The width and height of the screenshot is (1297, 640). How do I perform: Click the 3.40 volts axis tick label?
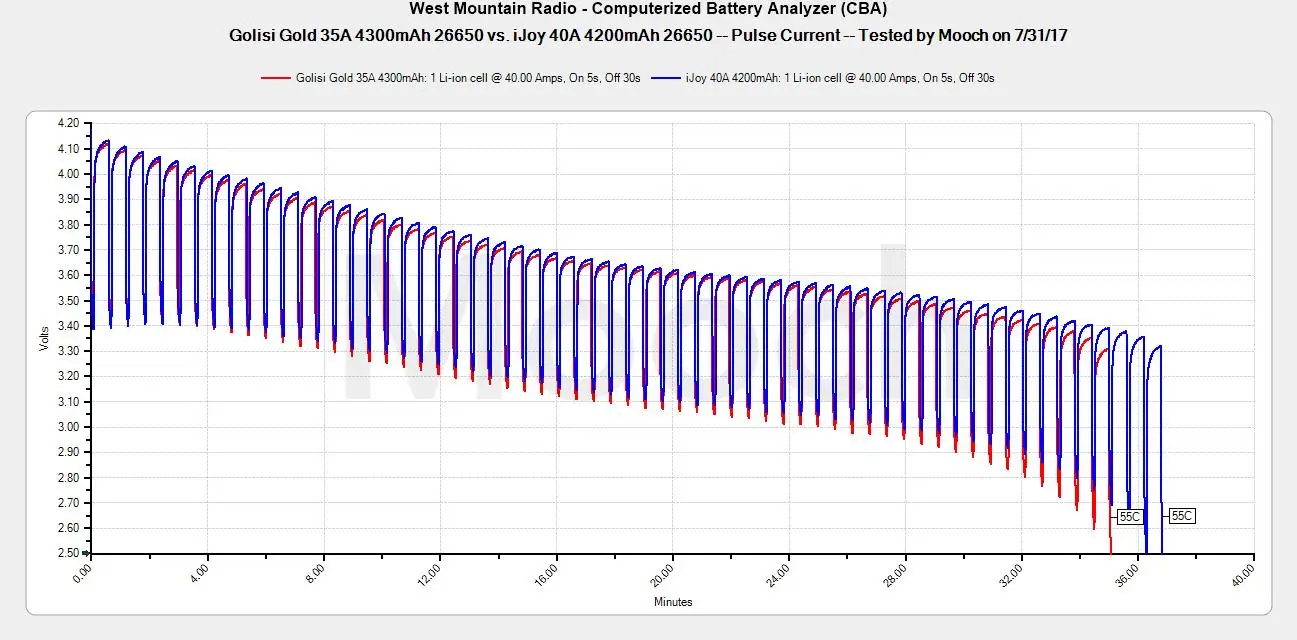[x=68, y=326]
